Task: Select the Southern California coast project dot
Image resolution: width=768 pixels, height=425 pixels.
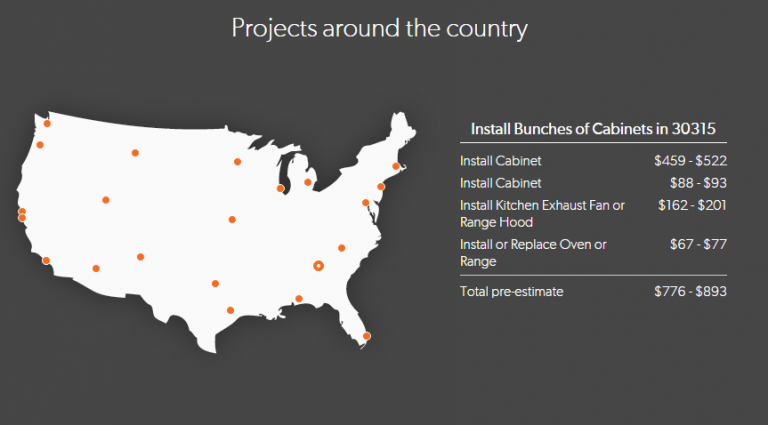Action: pos(46,260)
